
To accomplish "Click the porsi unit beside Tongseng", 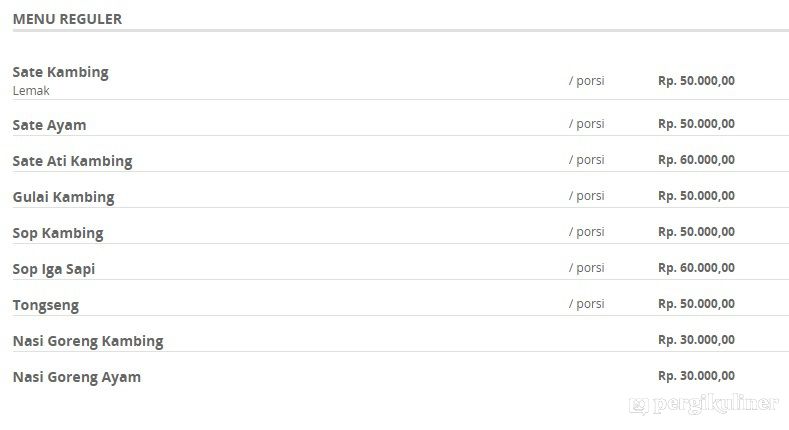I will (587, 304).
